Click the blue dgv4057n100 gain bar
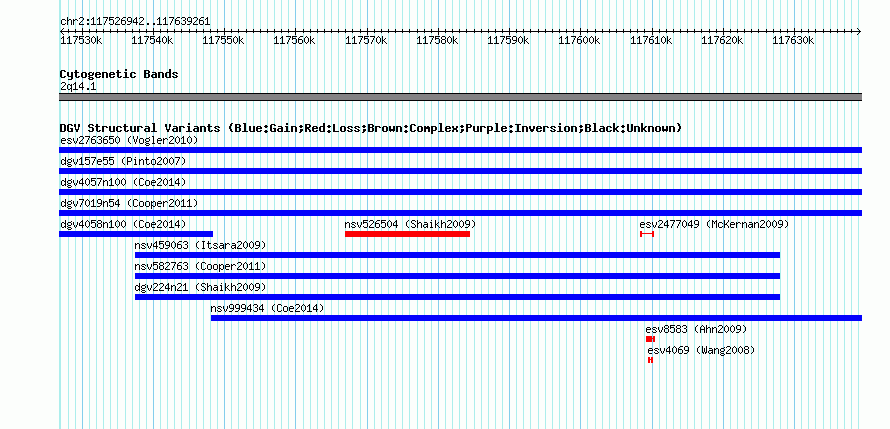The width and height of the screenshot is (890, 429). click(460, 192)
